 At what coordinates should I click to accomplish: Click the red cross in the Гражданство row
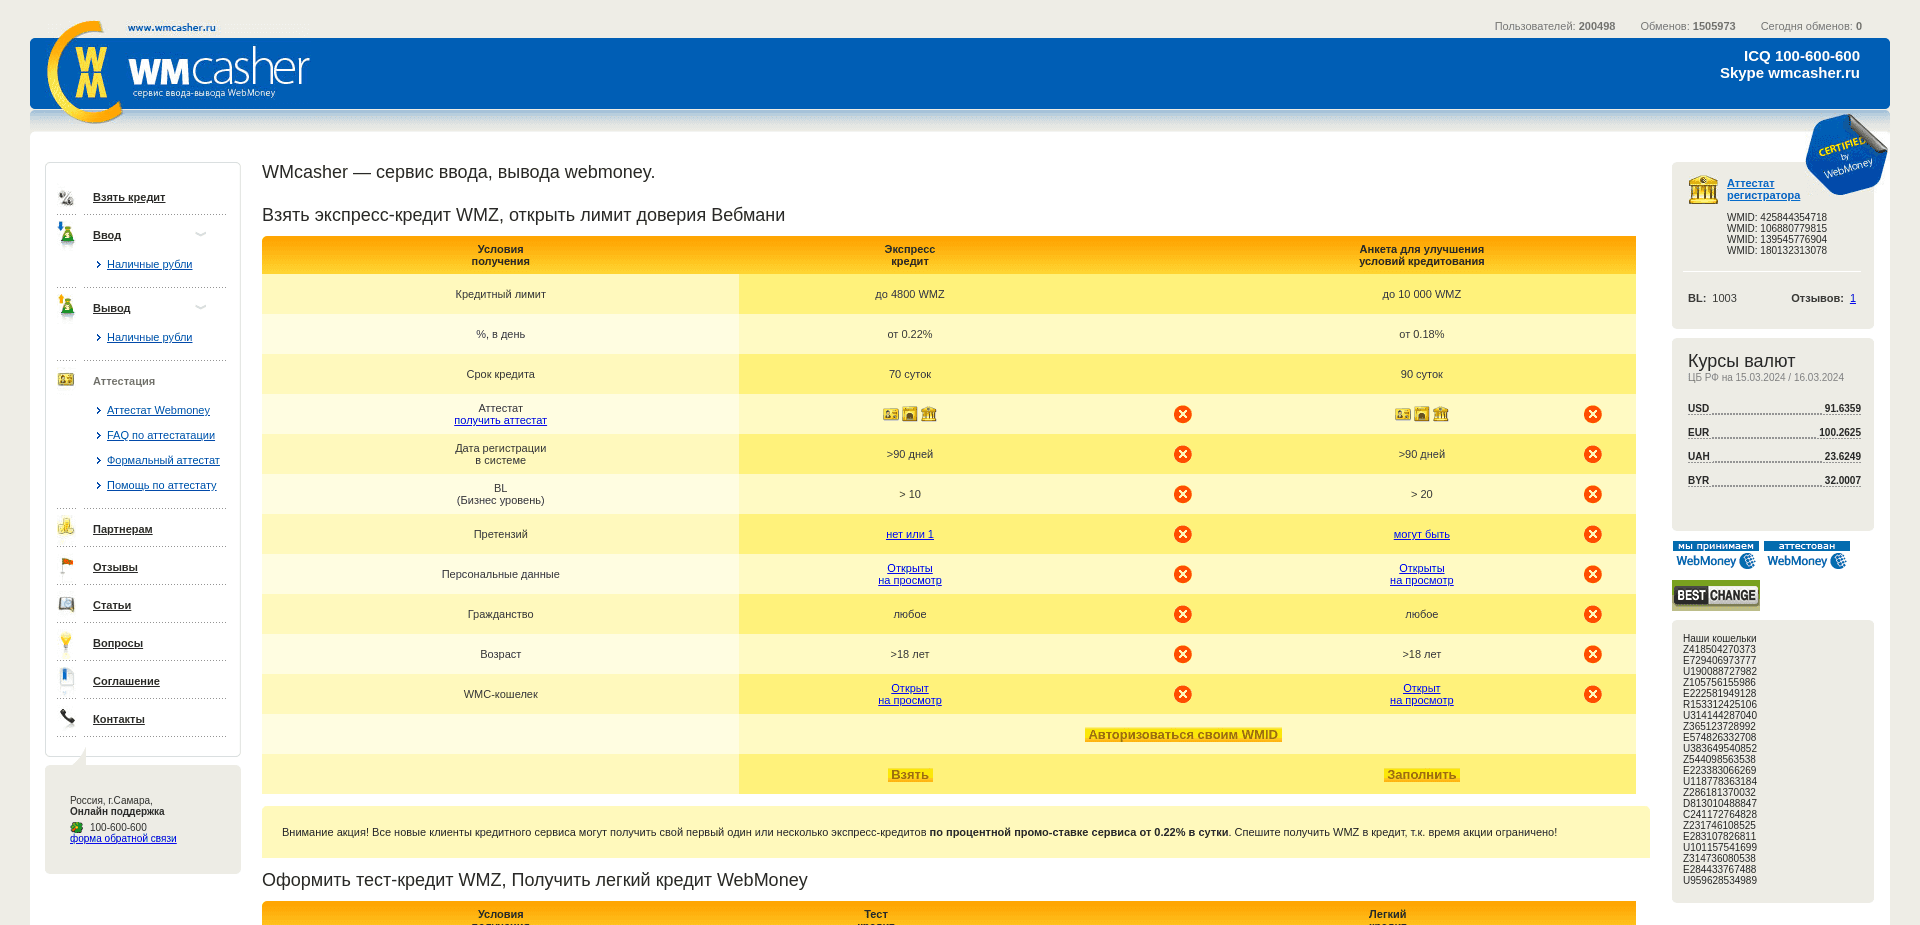click(1183, 614)
